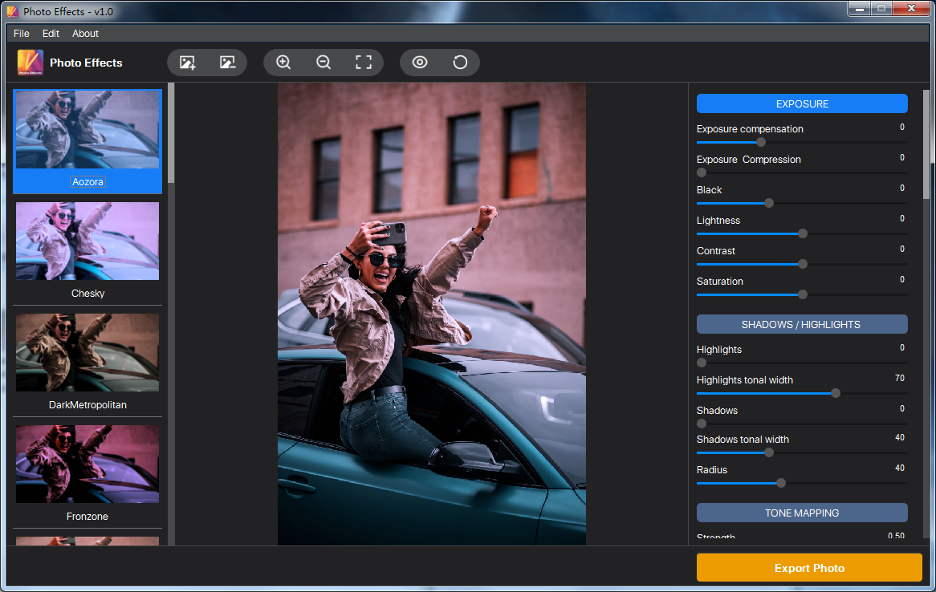
Task: Zoom in on the photo
Action: (x=284, y=63)
